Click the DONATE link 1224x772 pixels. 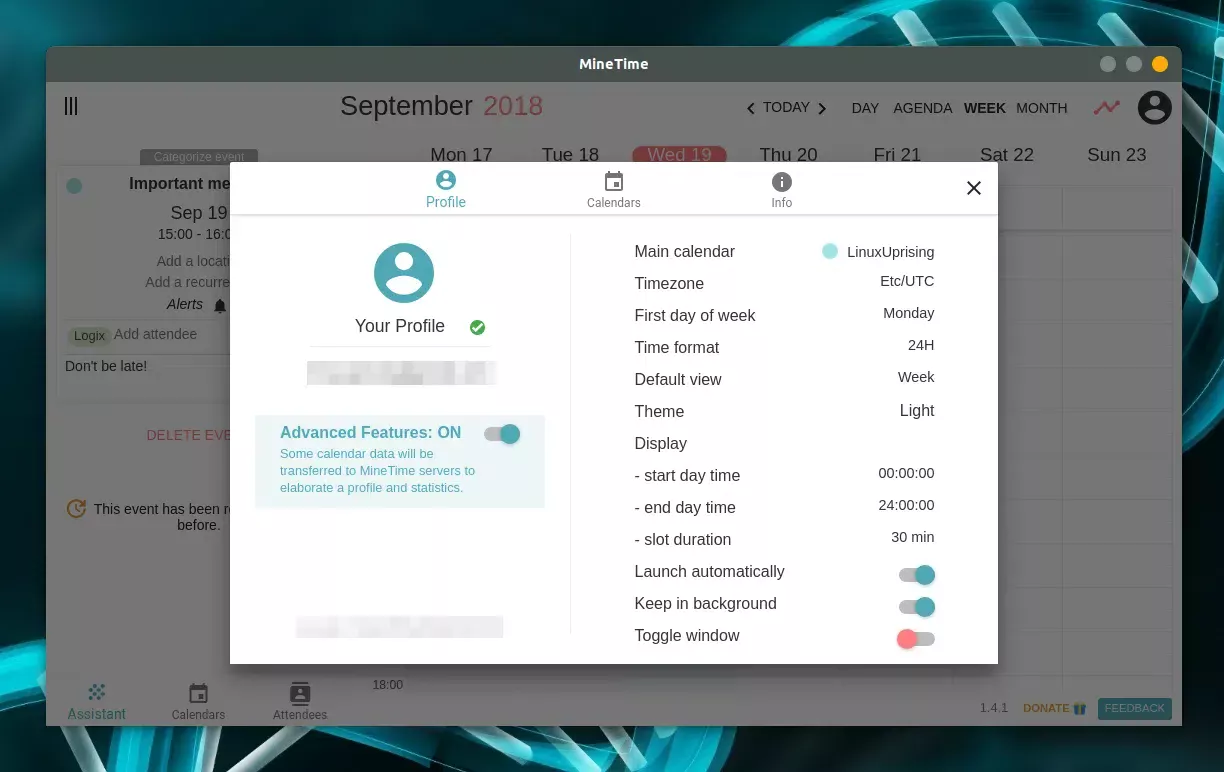[1054, 708]
